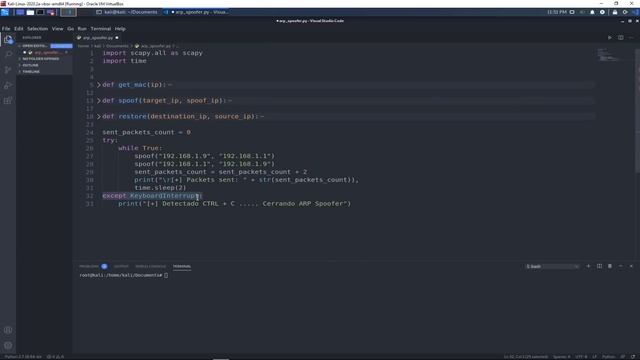Close the terminal panel

pyautogui.click(x=631, y=266)
